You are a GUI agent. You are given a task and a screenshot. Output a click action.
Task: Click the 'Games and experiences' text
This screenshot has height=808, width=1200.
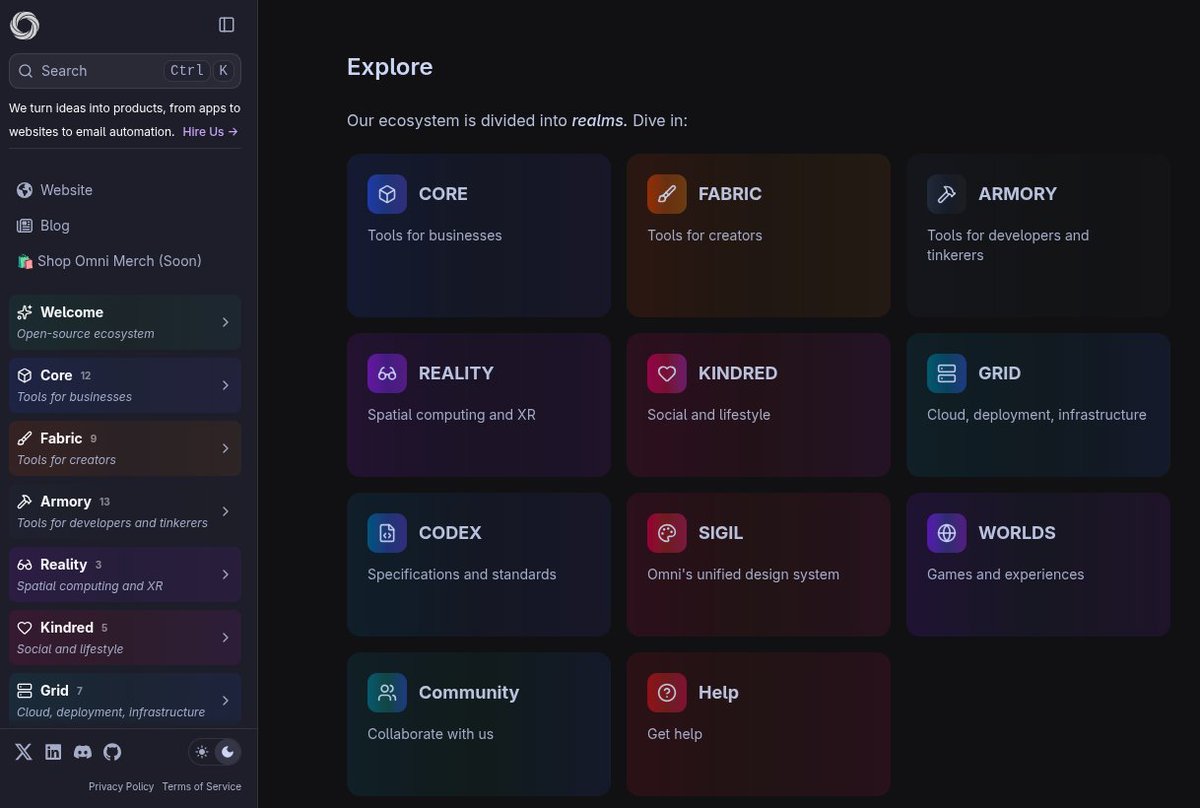(1005, 575)
